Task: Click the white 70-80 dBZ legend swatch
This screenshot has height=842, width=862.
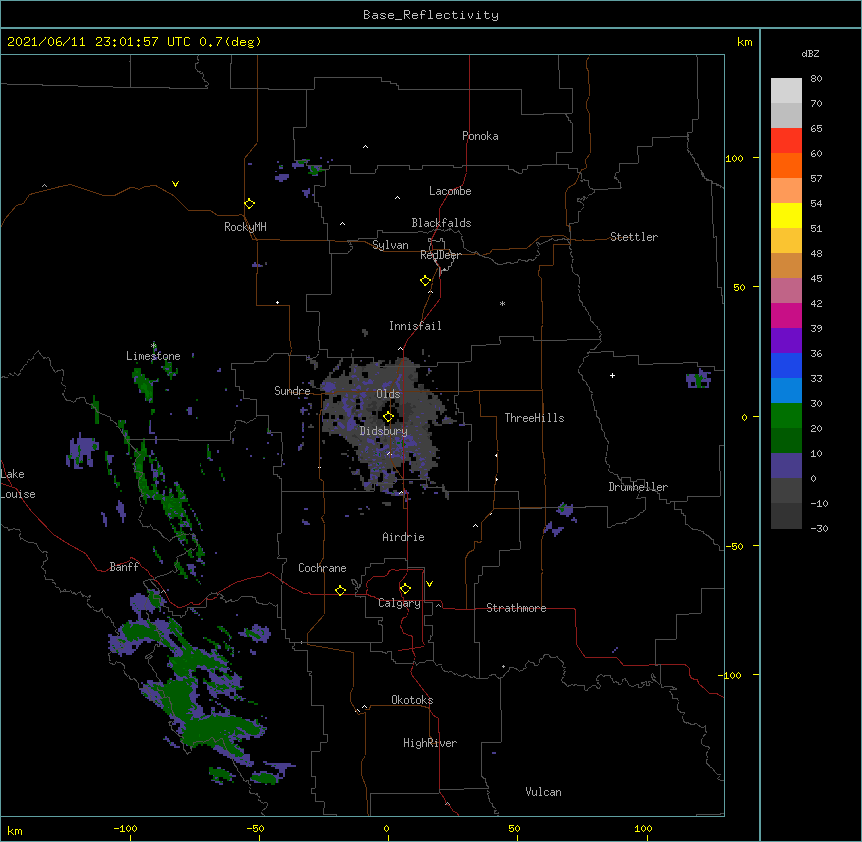Action: [786, 91]
